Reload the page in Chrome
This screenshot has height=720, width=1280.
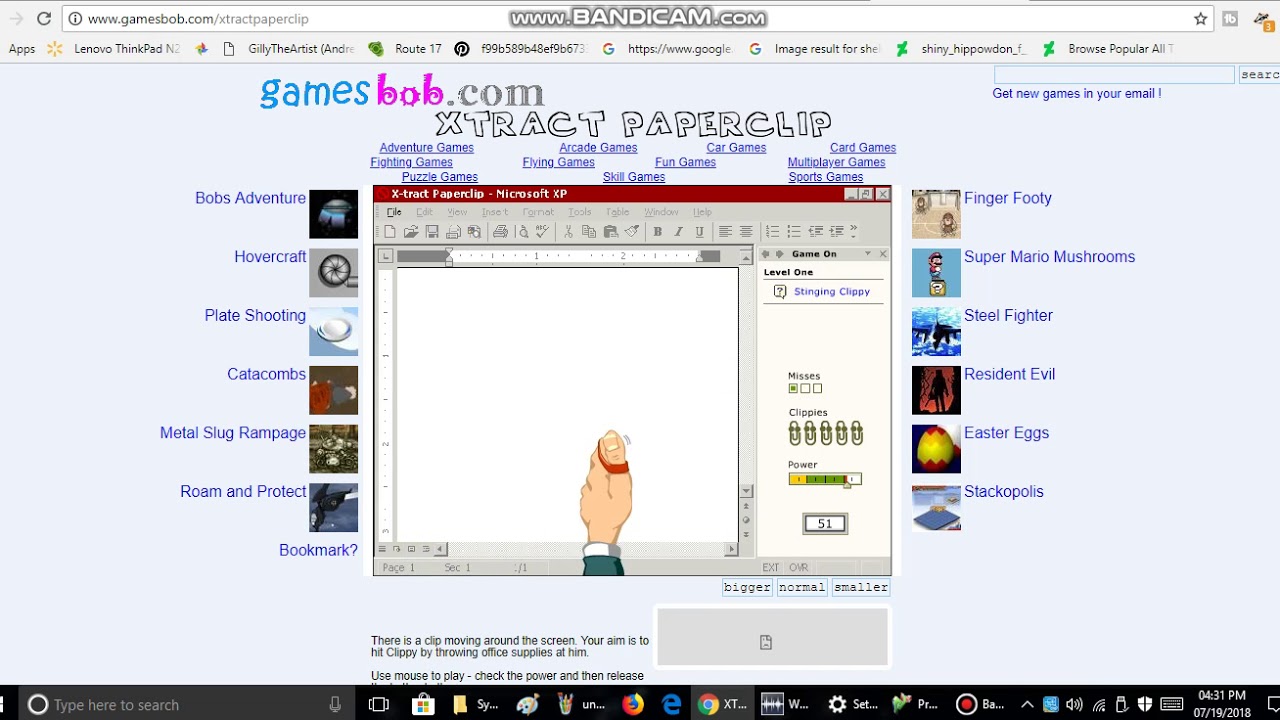[x=44, y=18]
